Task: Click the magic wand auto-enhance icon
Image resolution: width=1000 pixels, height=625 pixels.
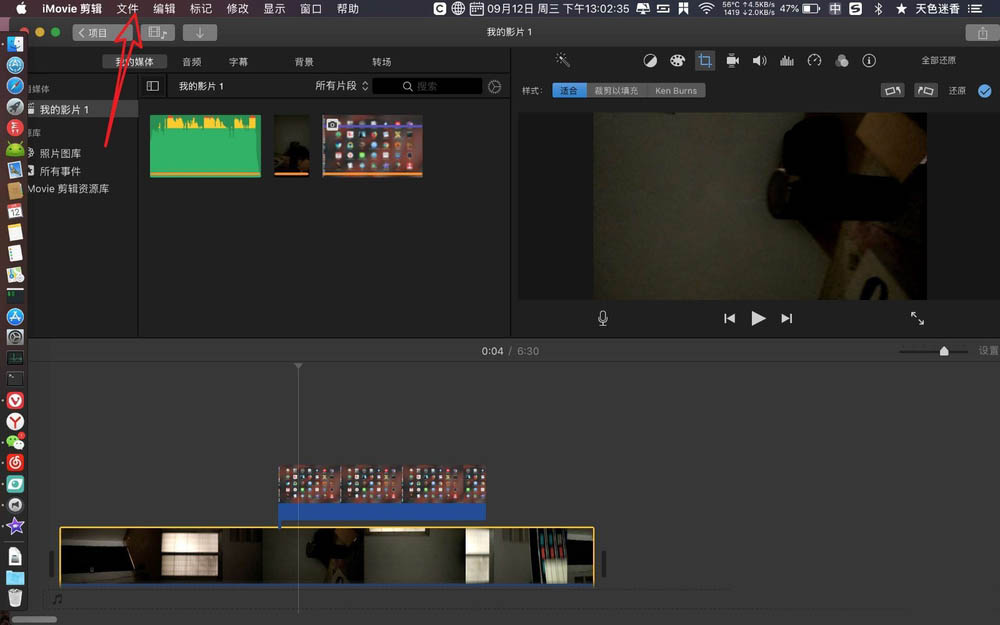Action: [x=562, y=60]
